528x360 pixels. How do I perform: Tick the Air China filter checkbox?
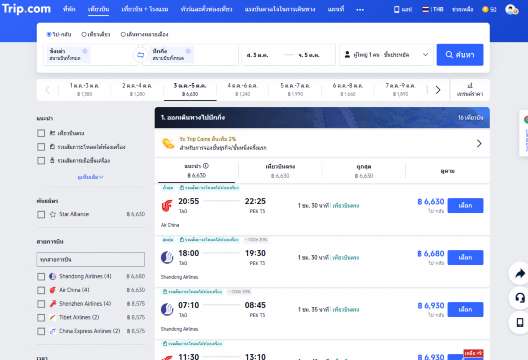pos(41,290)
